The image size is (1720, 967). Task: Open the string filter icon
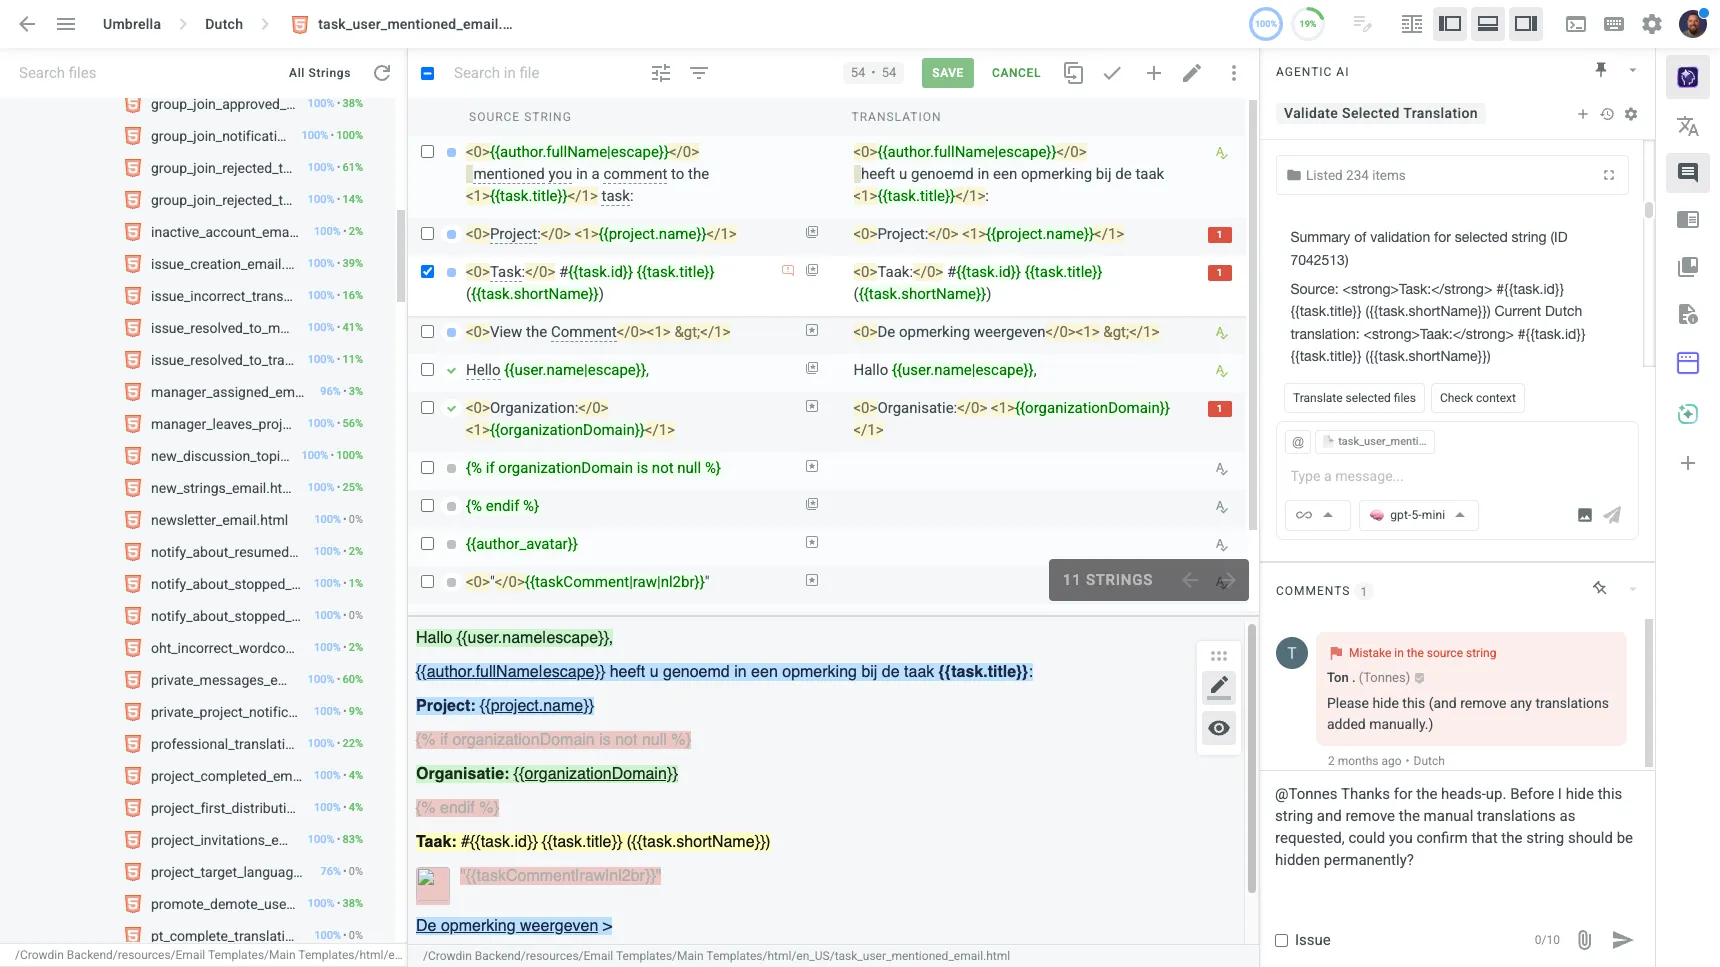coord(699,73)
